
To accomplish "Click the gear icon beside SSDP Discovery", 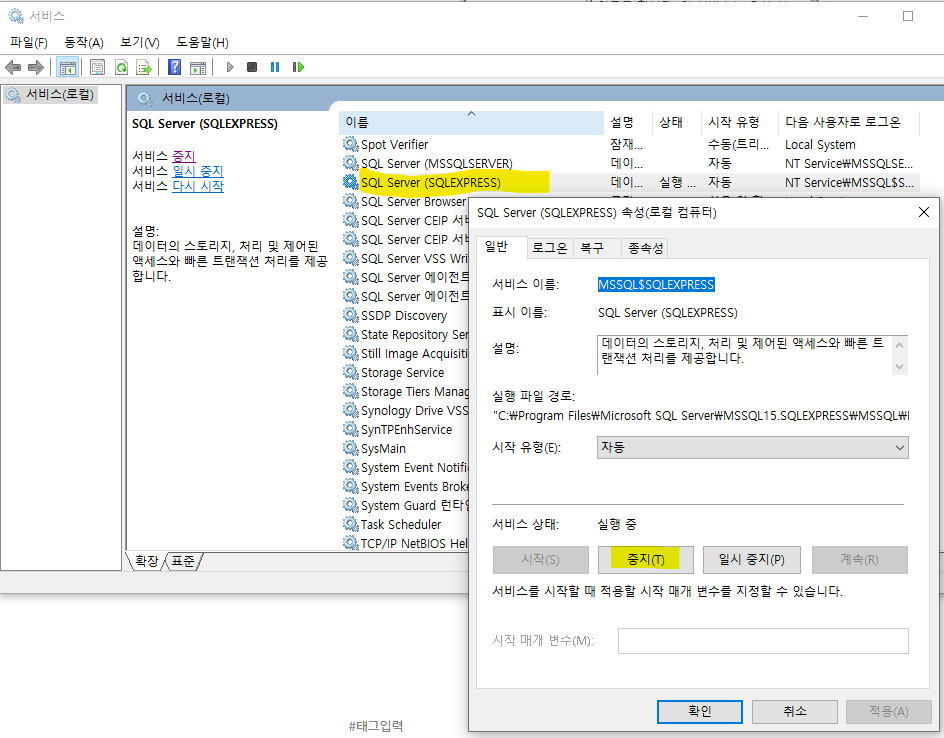I will coord(350,315).
